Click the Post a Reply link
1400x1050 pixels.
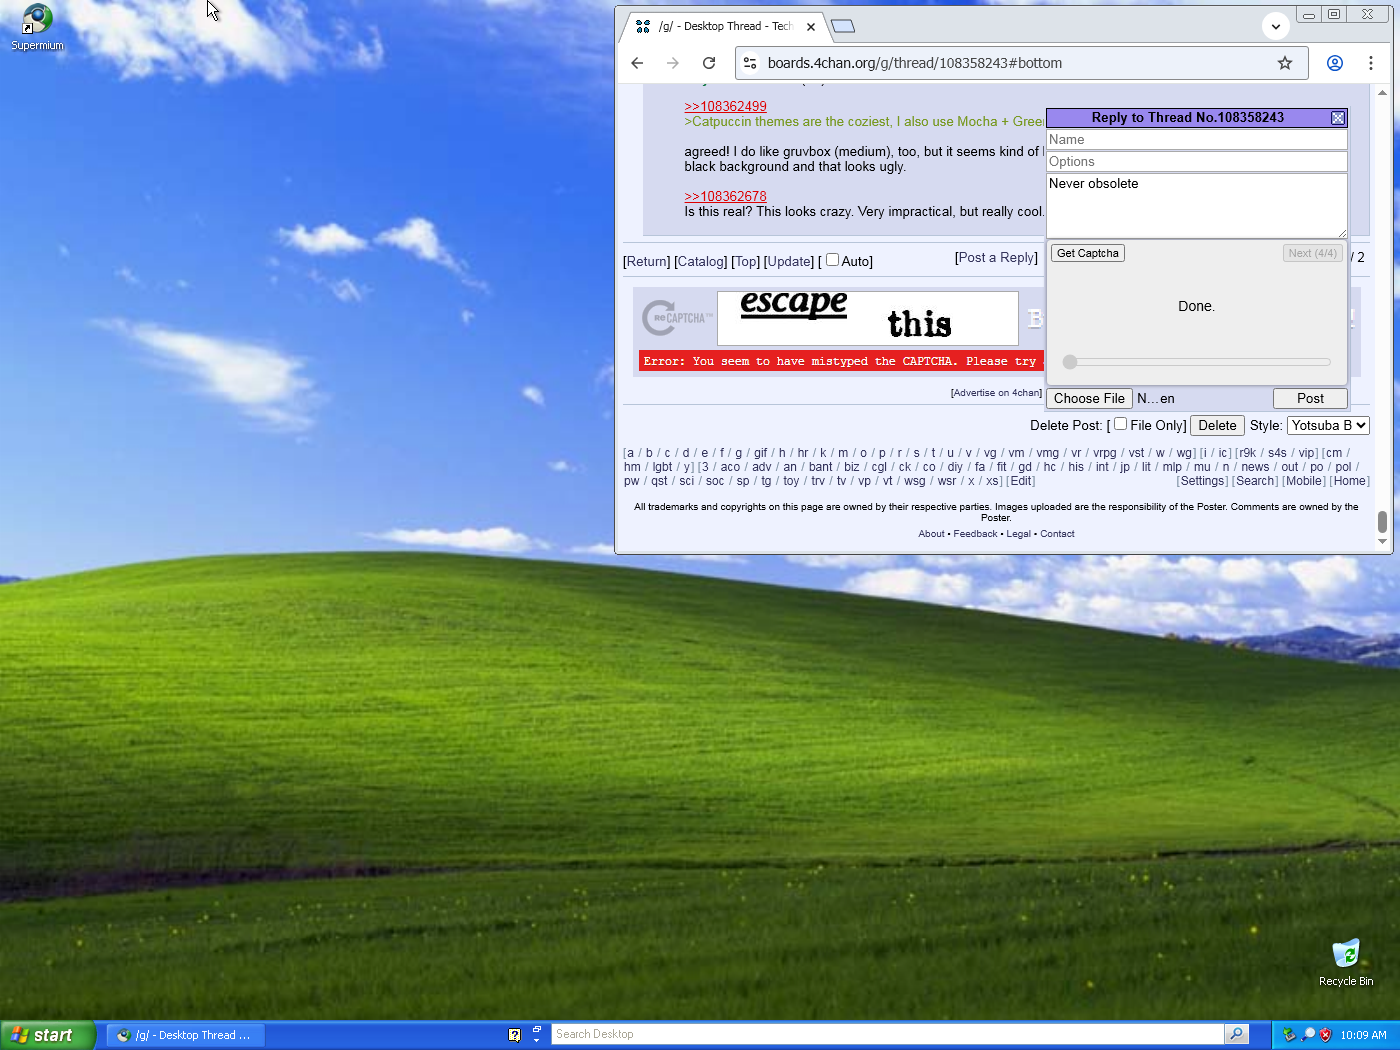pos(996,258)
